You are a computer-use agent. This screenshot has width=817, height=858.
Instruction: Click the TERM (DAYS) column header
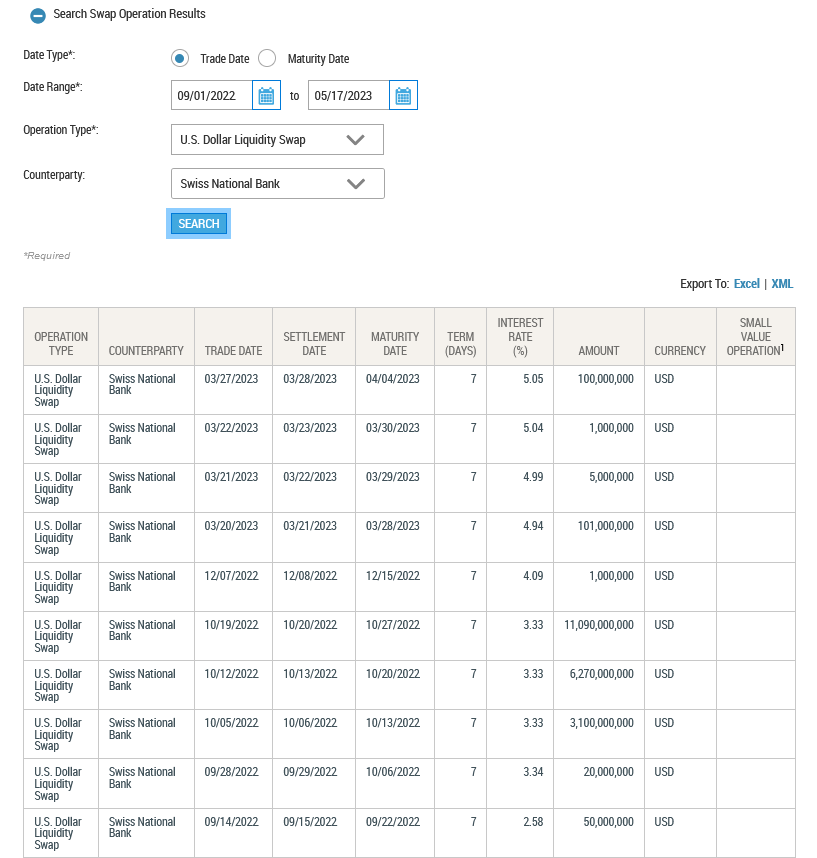pos(460,337)
